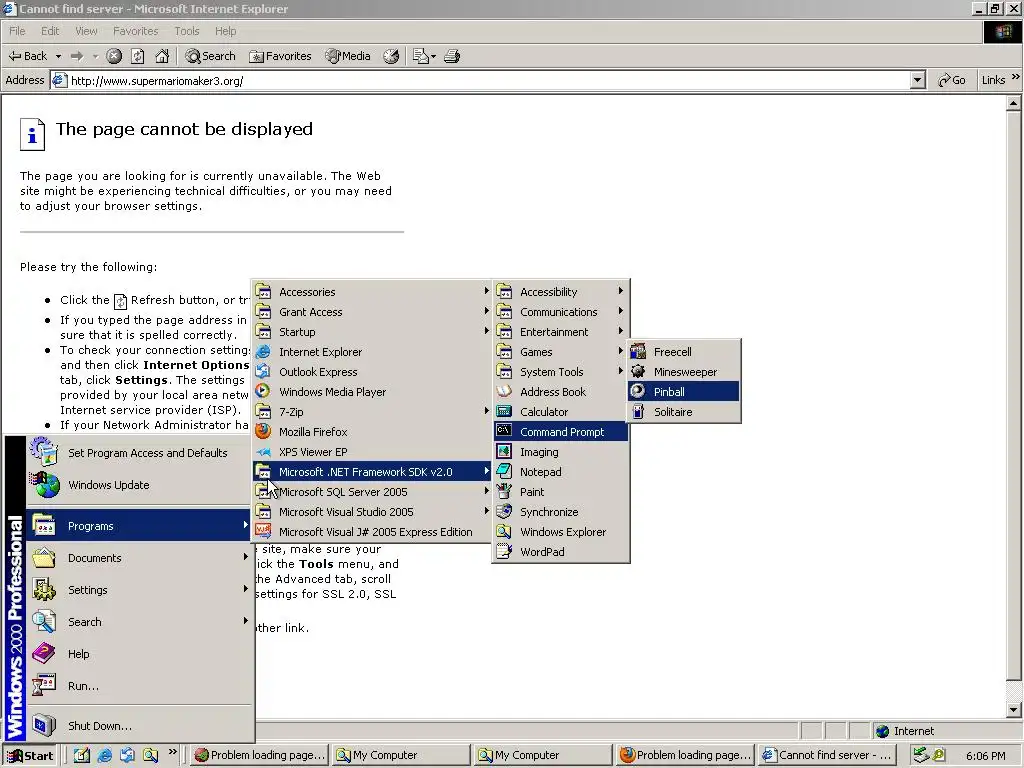Expand the Grant Access submenu
This screenshot has height=768, width=1024.
coord(372,312)
